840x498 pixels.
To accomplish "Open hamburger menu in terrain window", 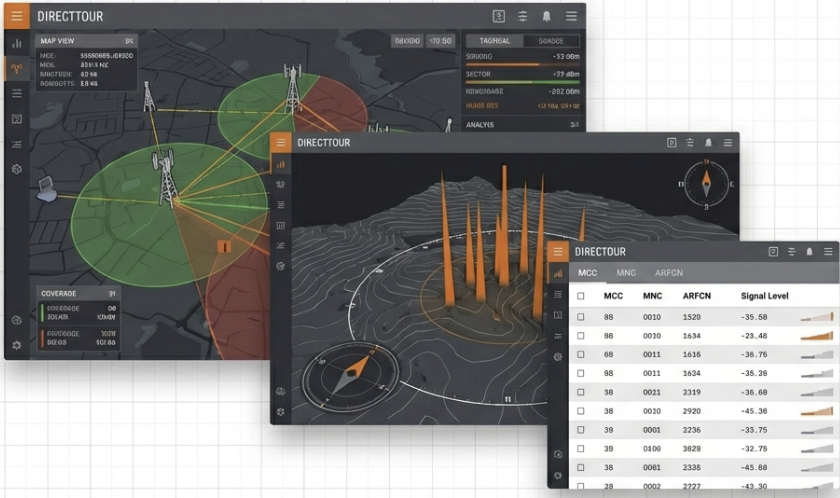I will (x=281, y=142).
